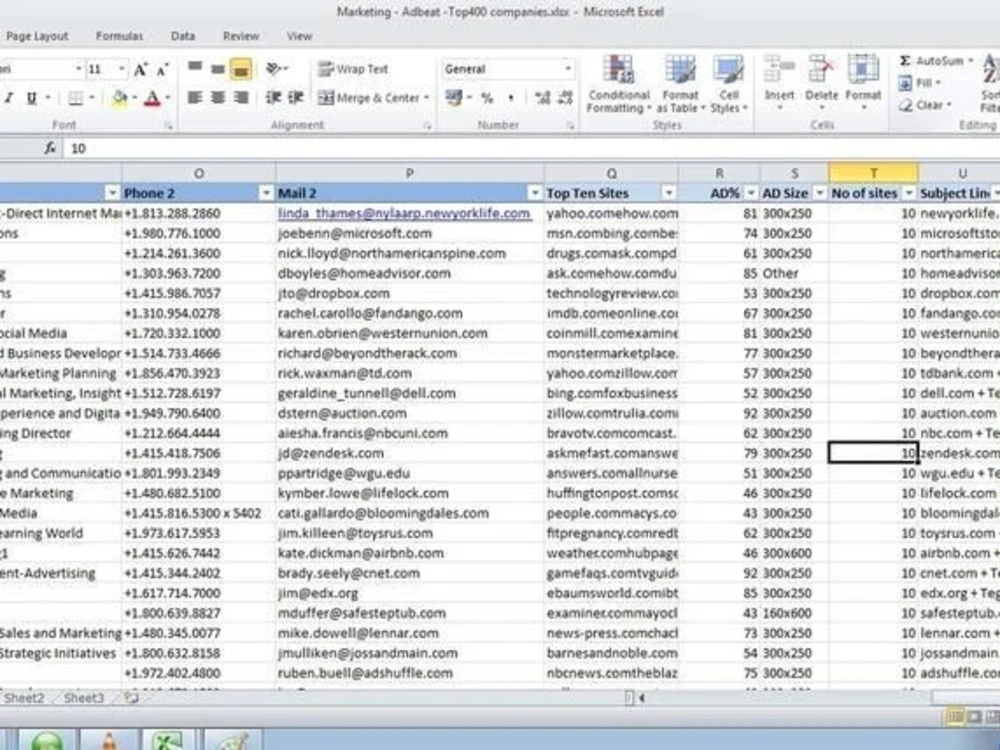This screenshot has height=750, width=1000.
Task: Click Insert cells button
Action: (x=779, y=82)
